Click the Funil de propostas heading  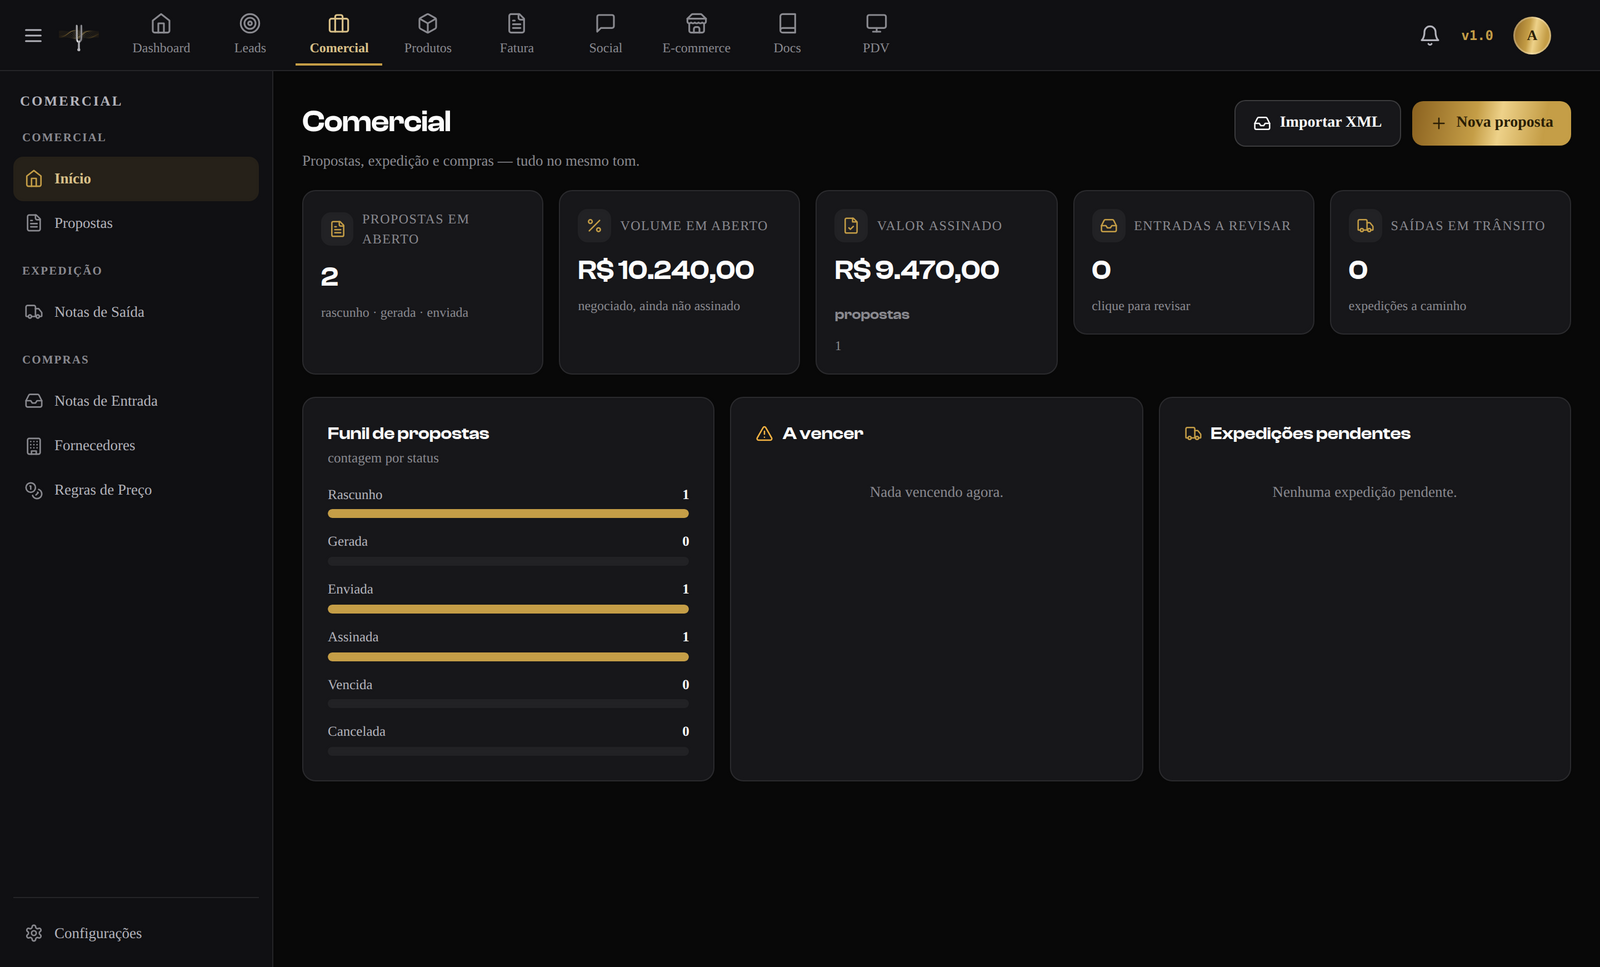(408, 434)
